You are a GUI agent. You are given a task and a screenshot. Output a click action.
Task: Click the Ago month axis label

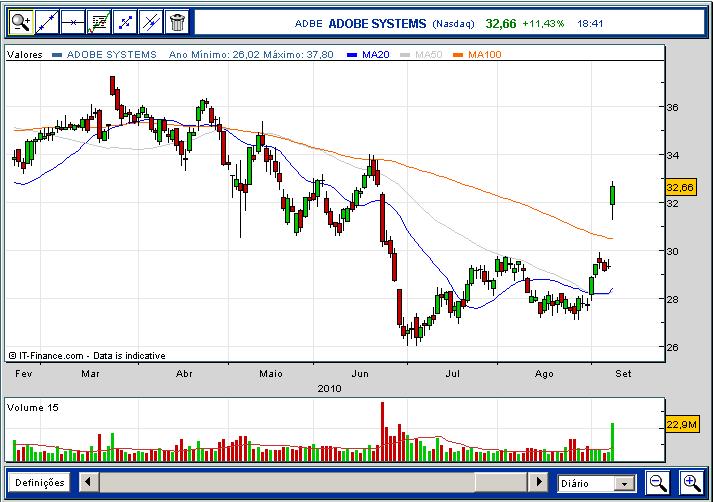(544, 374)
